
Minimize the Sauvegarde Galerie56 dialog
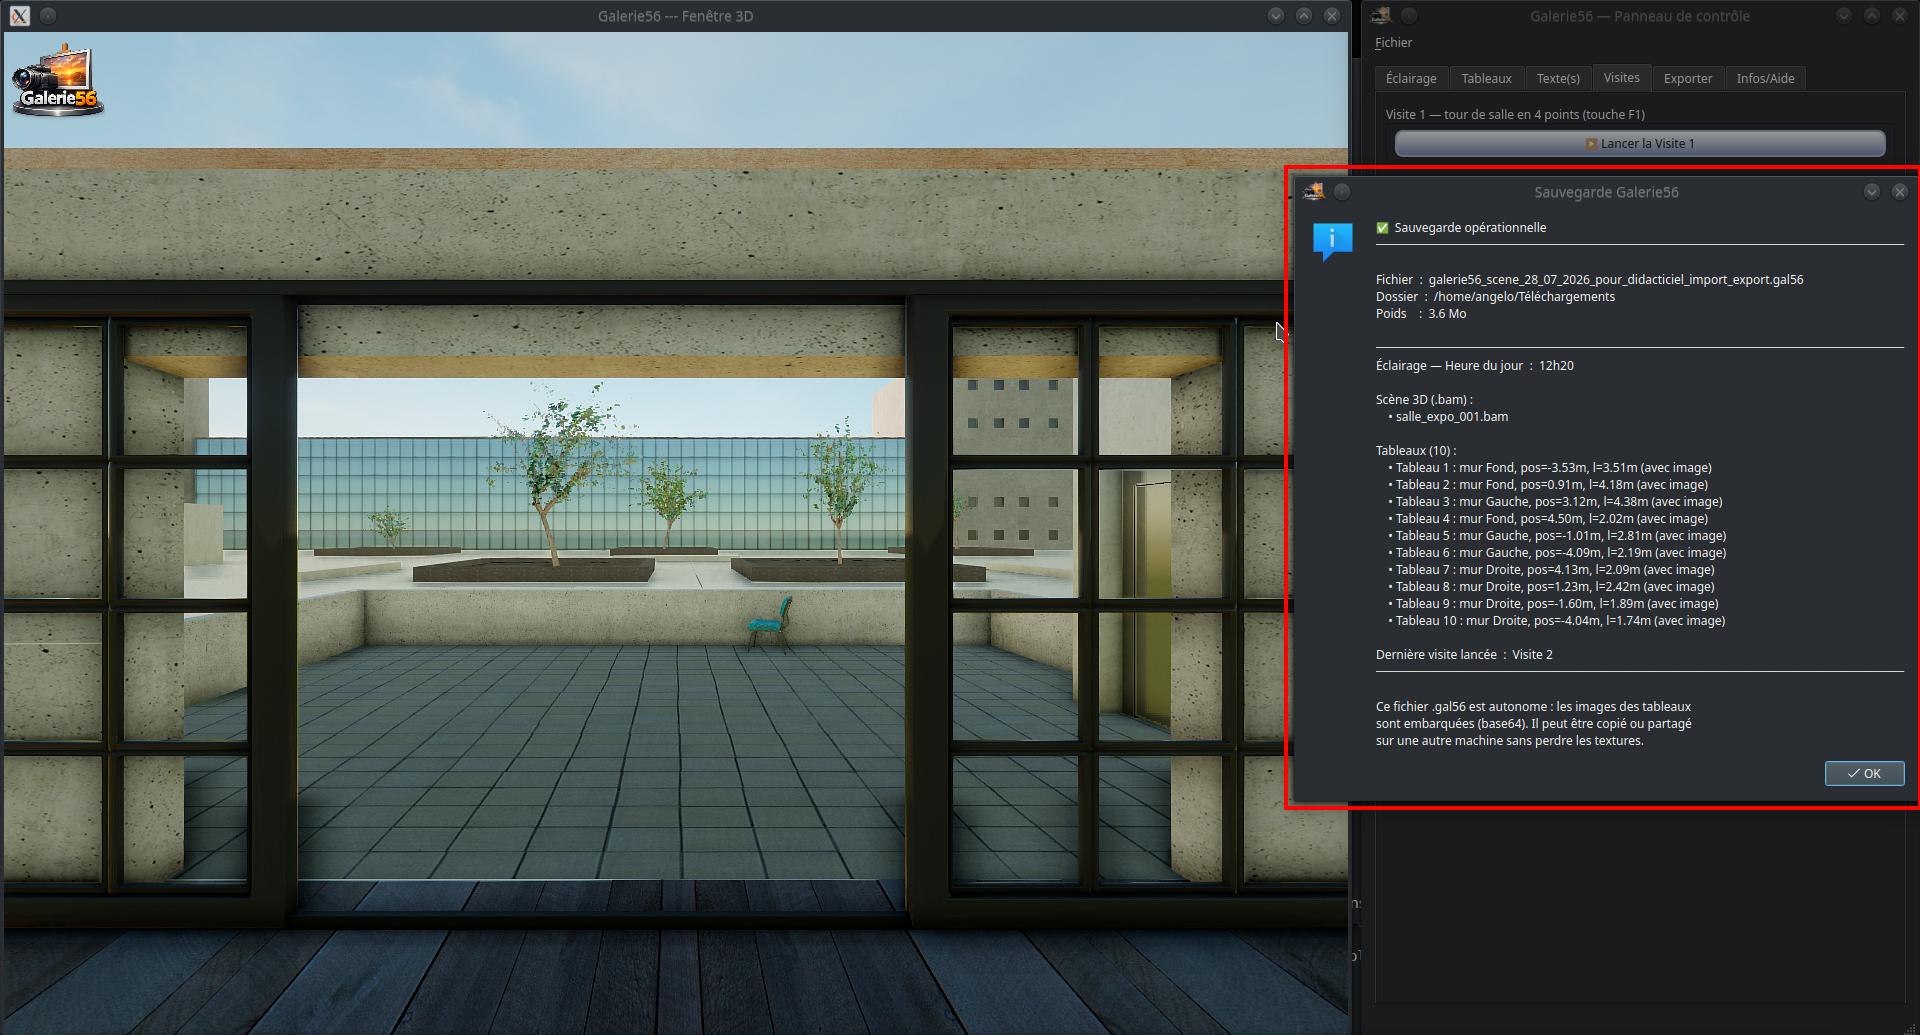click(x=1872, y=192)
